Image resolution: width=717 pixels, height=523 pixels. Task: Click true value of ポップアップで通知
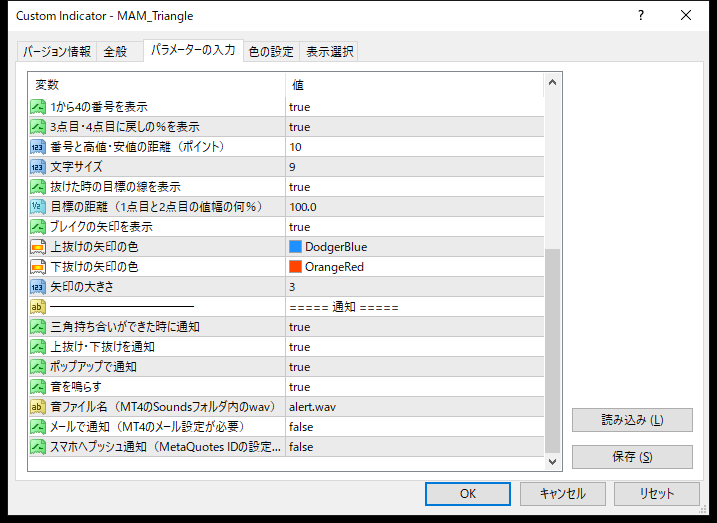coord(415,367)
